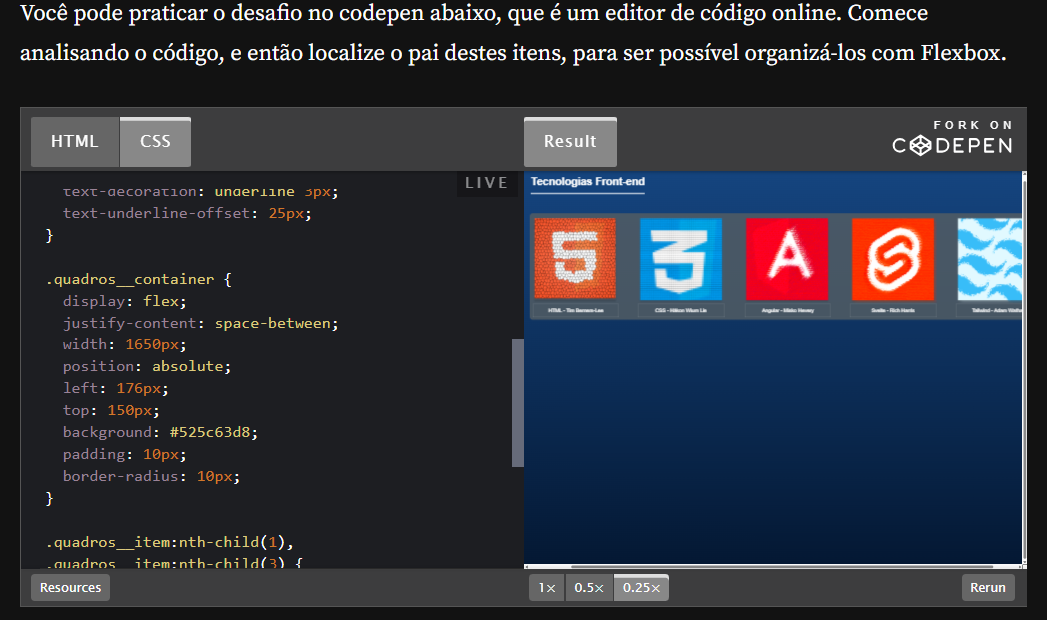Click the .quadros__container selector line

pyautogui.click(x=139, y=279)
